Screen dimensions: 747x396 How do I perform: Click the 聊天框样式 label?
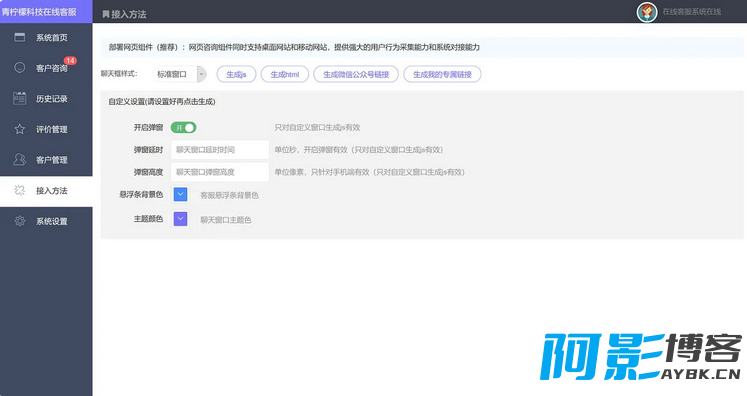pos(119,73)
